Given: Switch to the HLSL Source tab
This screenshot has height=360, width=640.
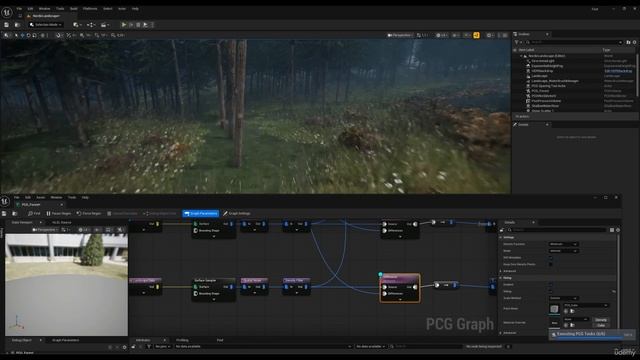Looking at the screenshot, I should [x=62, y=222].
